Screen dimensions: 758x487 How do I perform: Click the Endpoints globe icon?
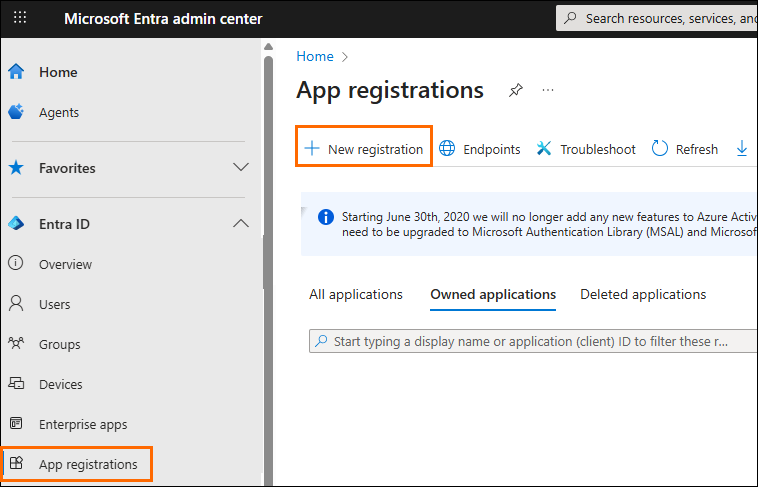pyautogui.click(x=447, y=148)
